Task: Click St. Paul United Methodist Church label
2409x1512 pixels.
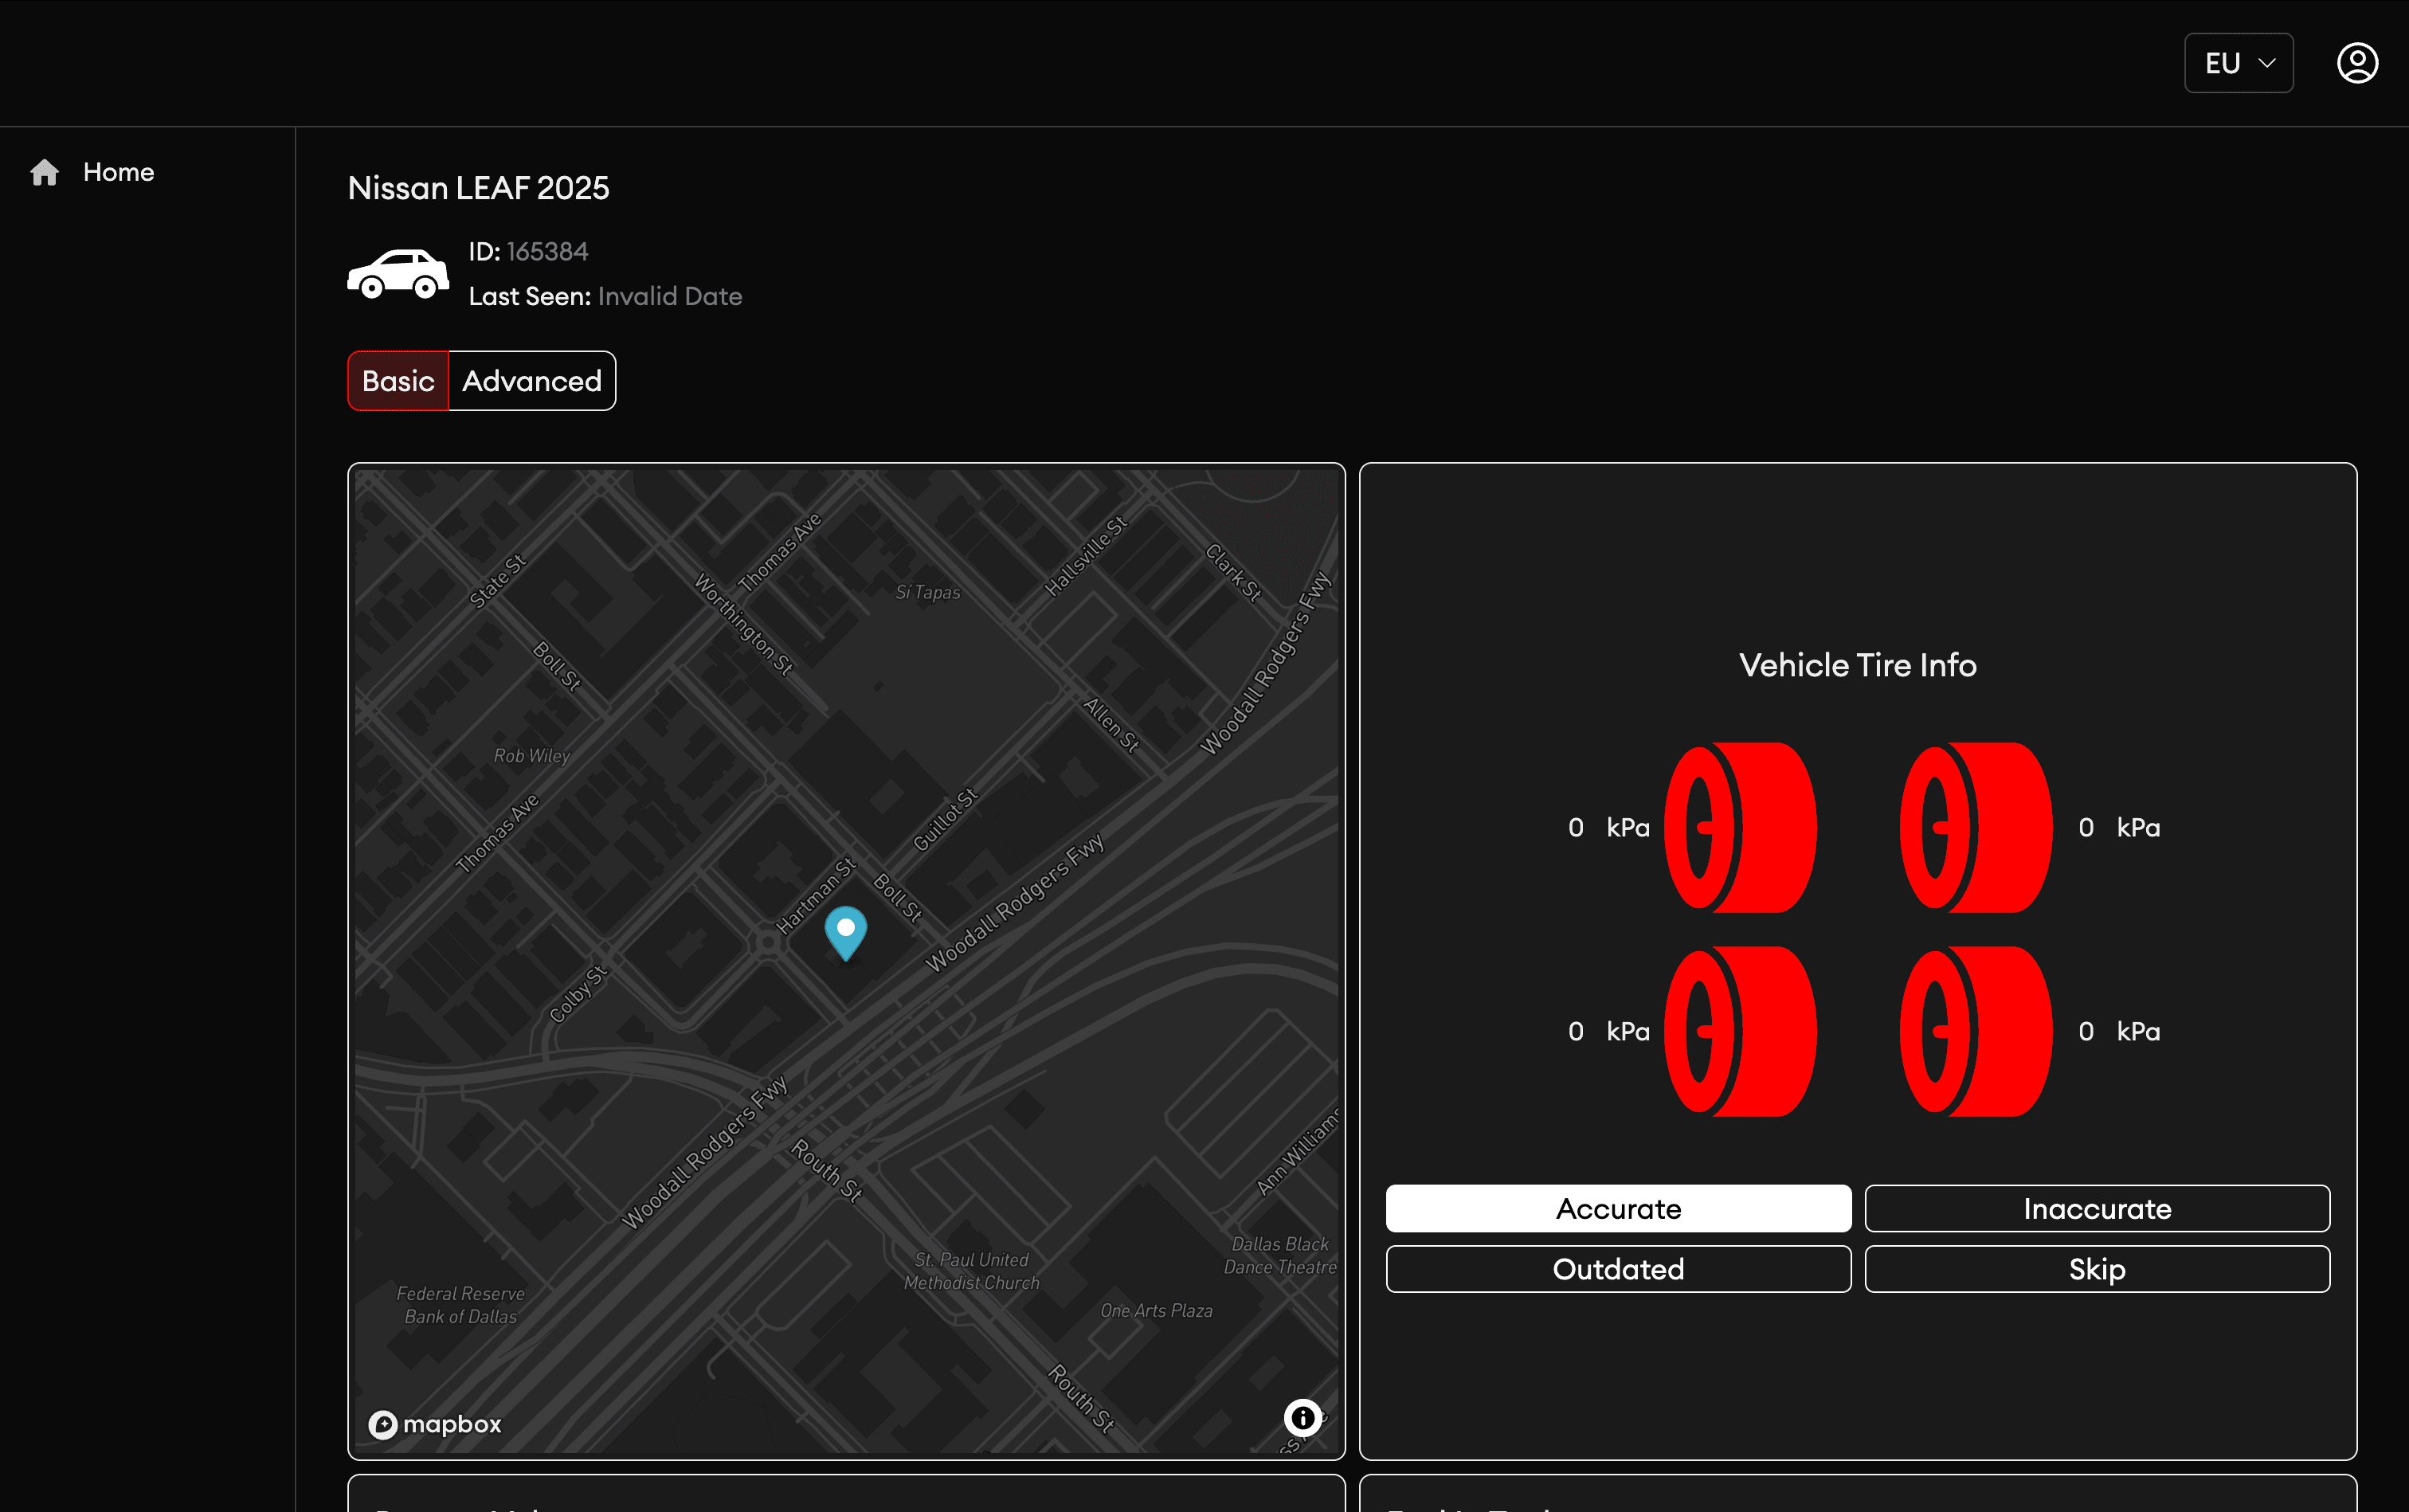Action: pos(971,1271)
